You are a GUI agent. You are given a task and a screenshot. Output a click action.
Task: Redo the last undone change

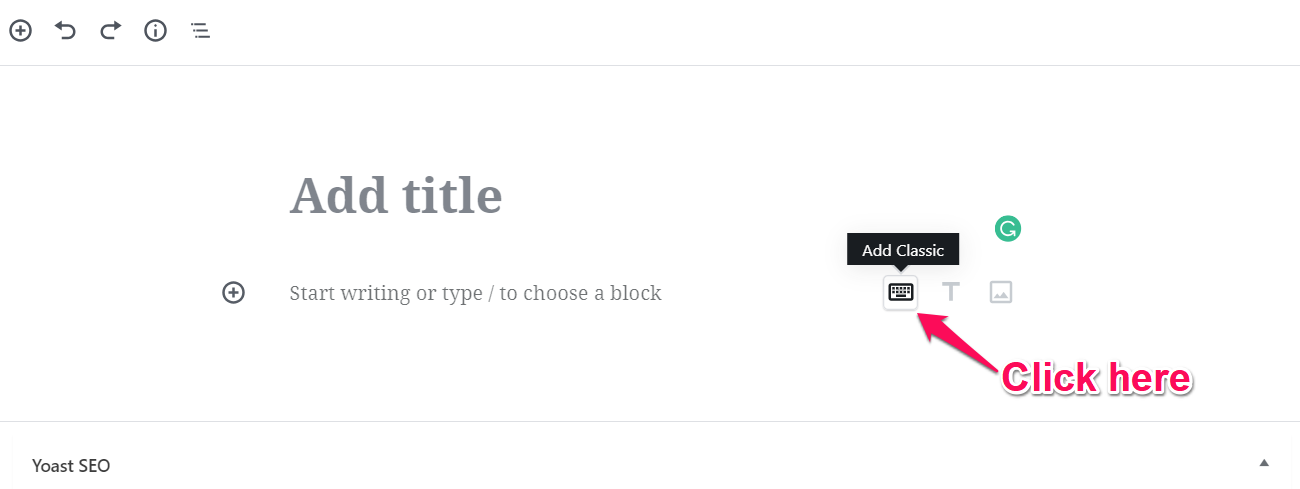click(110, 31)
